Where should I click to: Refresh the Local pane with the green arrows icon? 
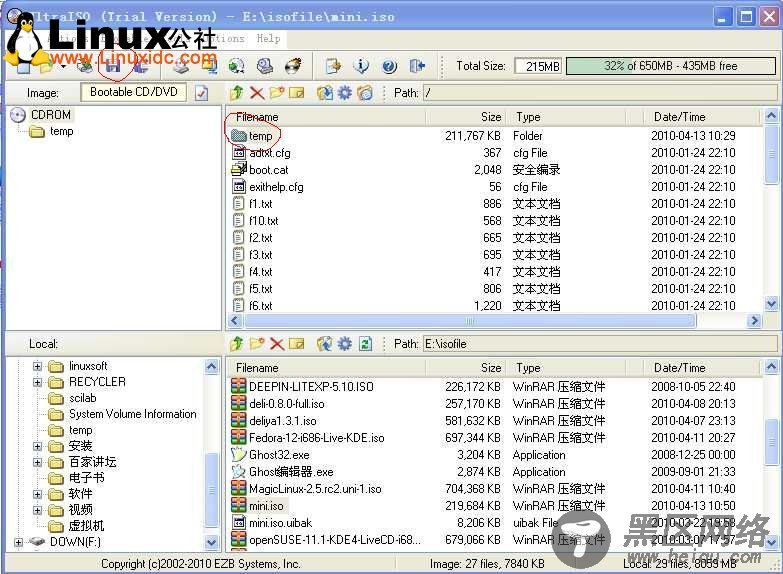tap(365, 344)
